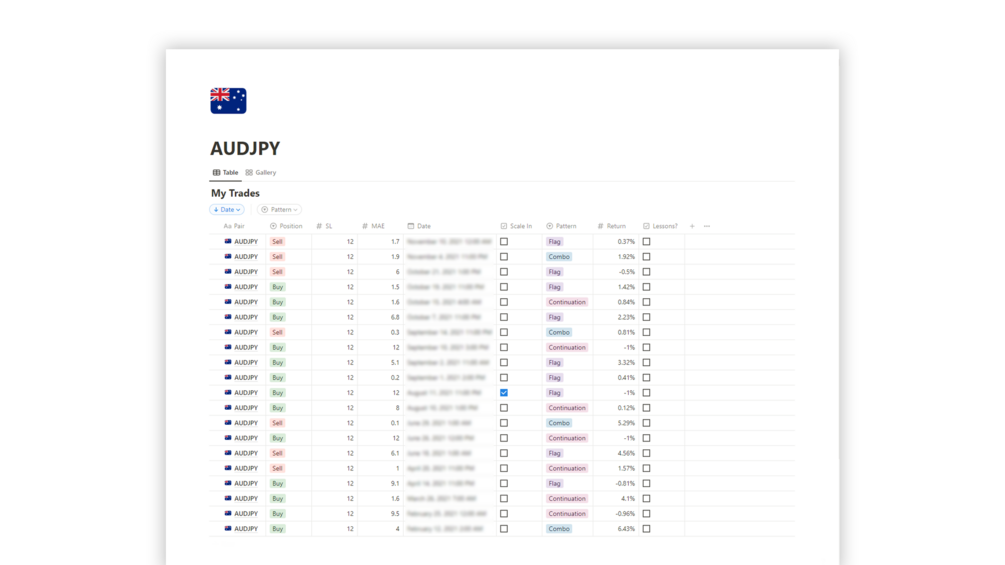Check Scale In for the 6.43% return row
The width and height of the screenshot is (1005, 565).
tap(504, 528)
